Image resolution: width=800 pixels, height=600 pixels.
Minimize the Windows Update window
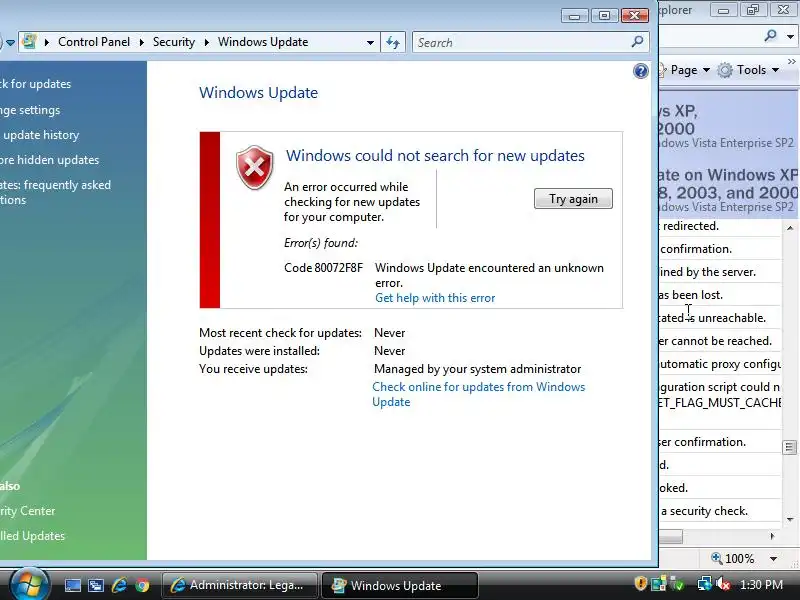coord(574,16)
